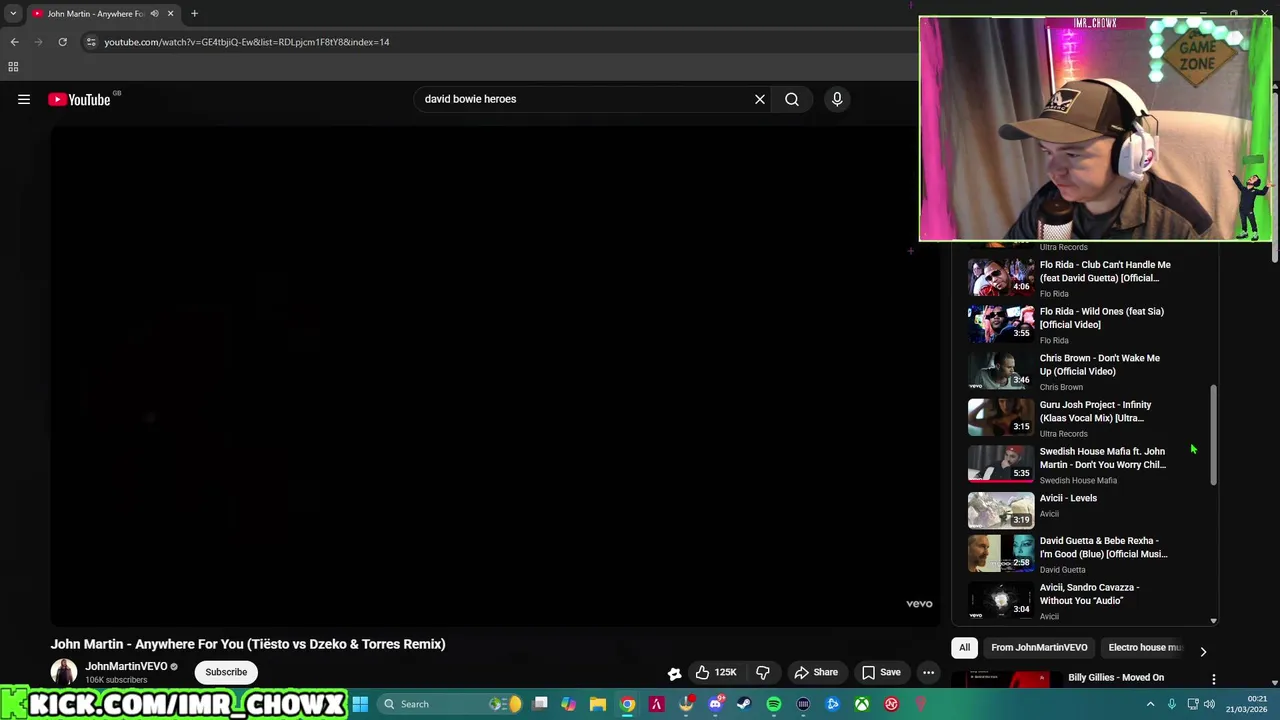1280x720 pixels.
Task: Open the more actions ellipsis menu
Action: tap(928, 672)
